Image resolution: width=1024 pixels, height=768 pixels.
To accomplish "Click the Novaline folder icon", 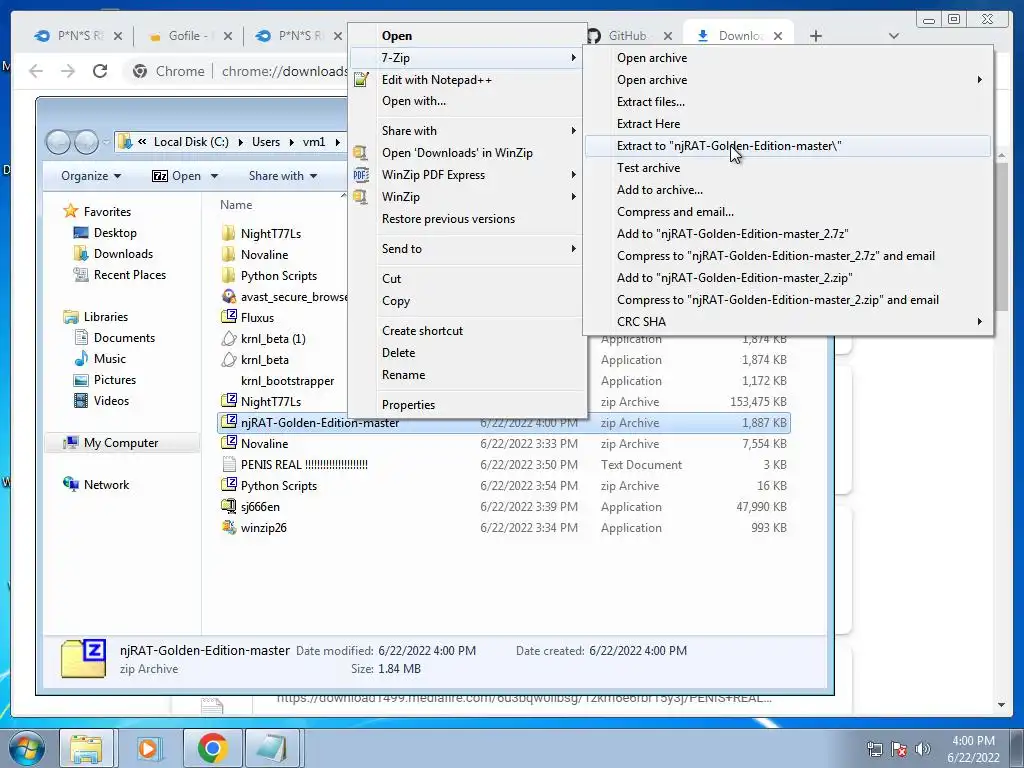I will tap(229, 255).
